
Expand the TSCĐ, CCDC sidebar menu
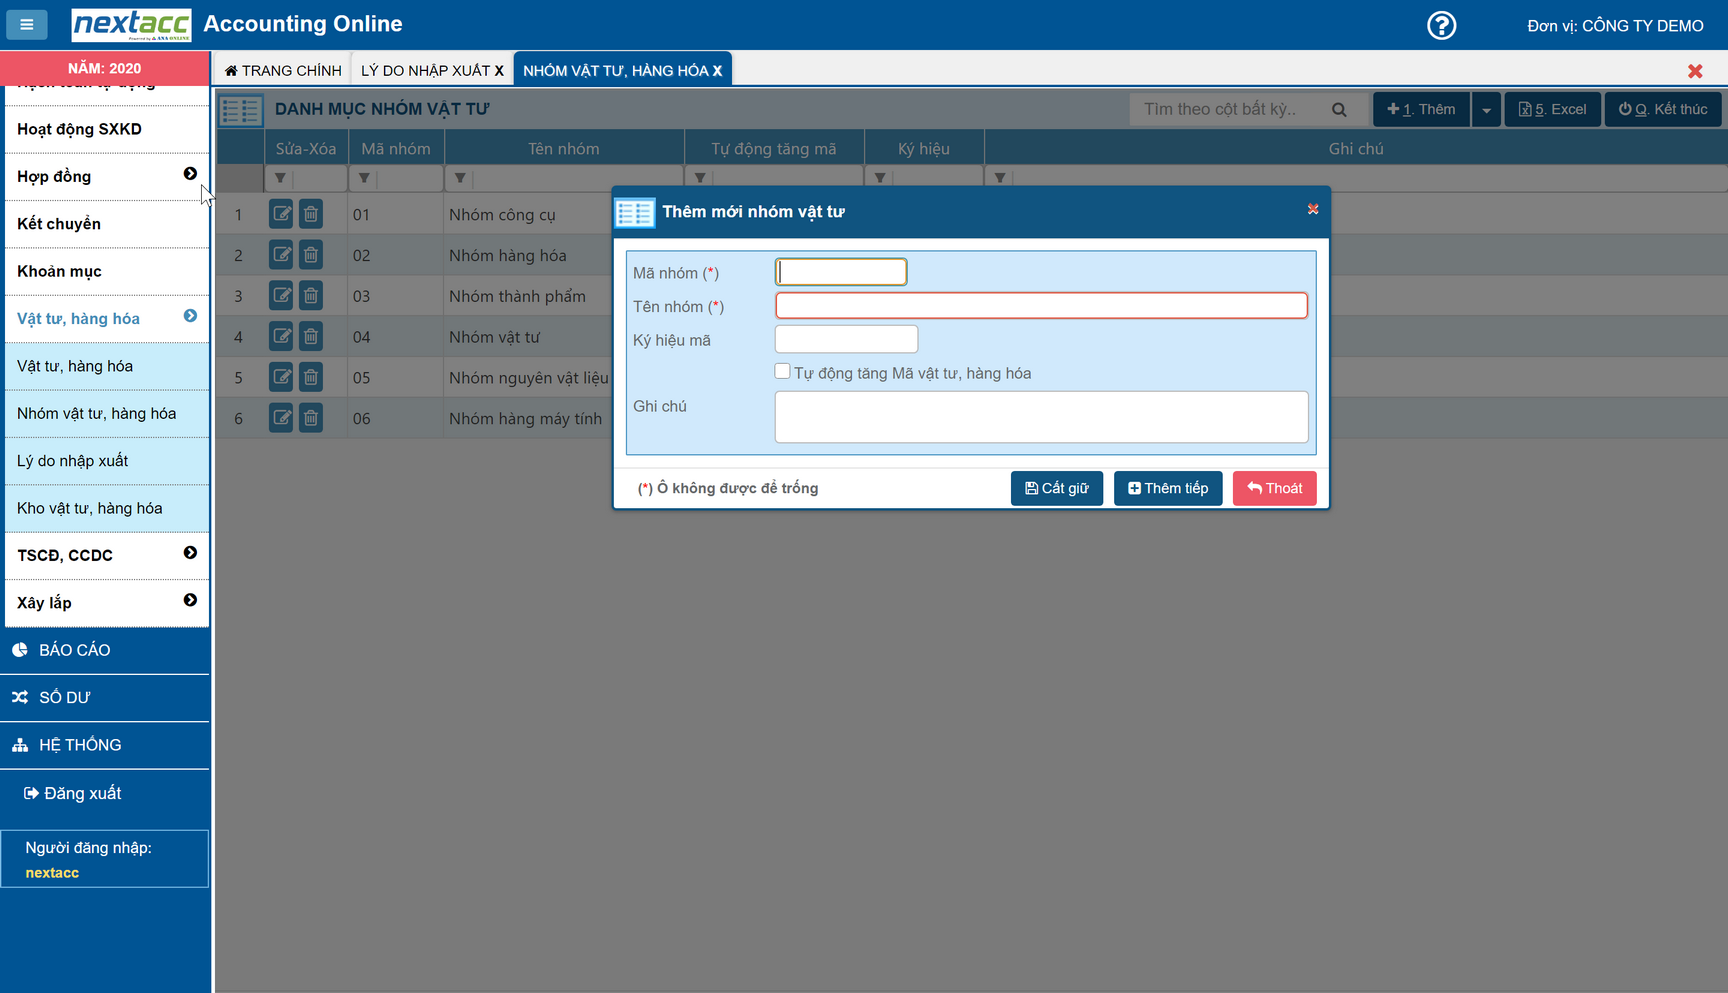click(190, 553)
